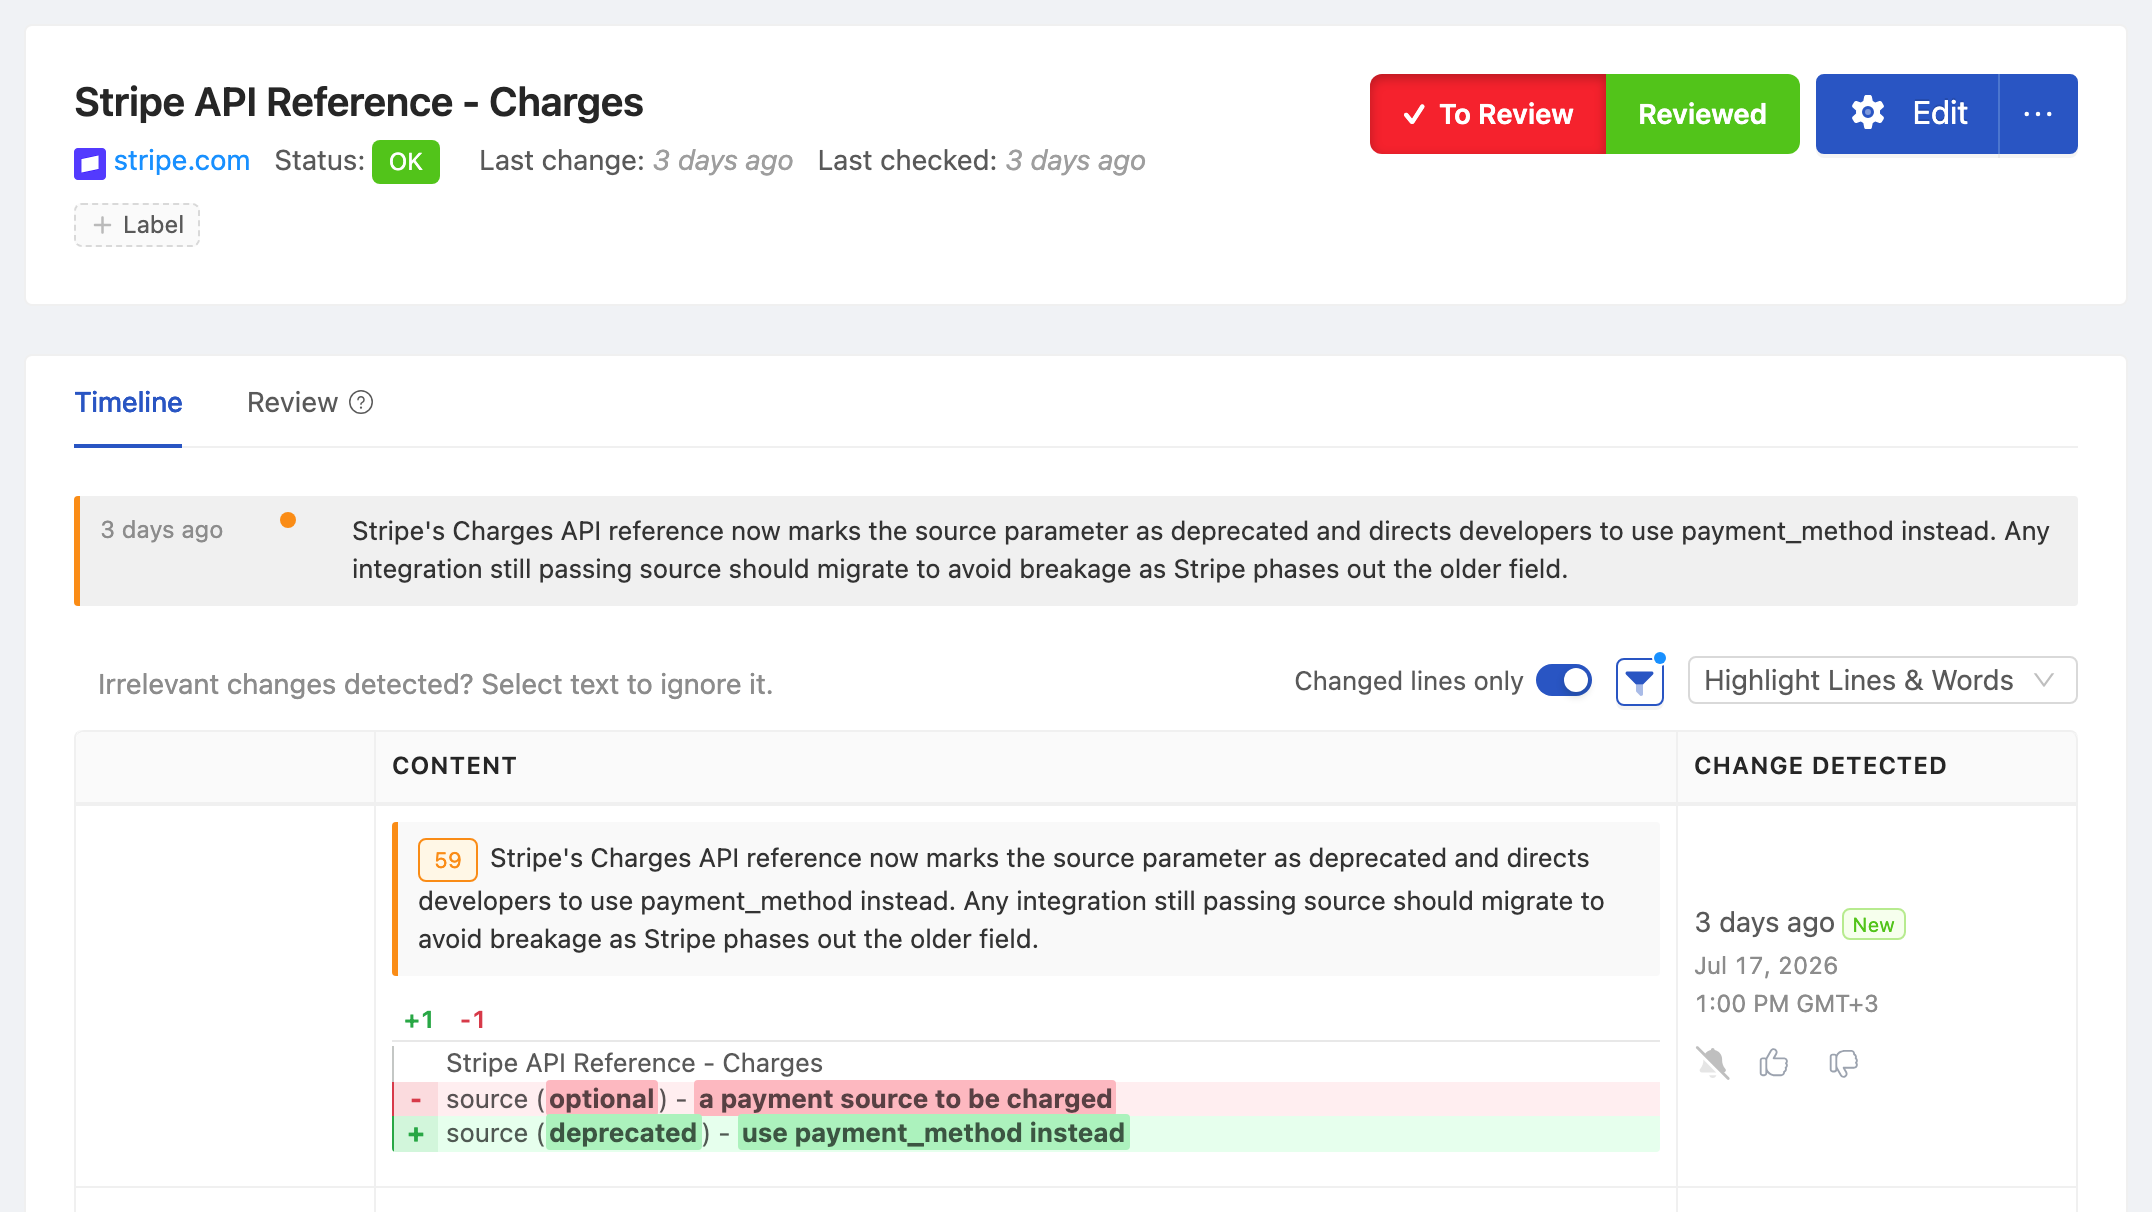Image resolution: width=2152 pixels, height=1212 pixels.
Task: Mark the page as To Review
Action: click(x=1488, y=114)
